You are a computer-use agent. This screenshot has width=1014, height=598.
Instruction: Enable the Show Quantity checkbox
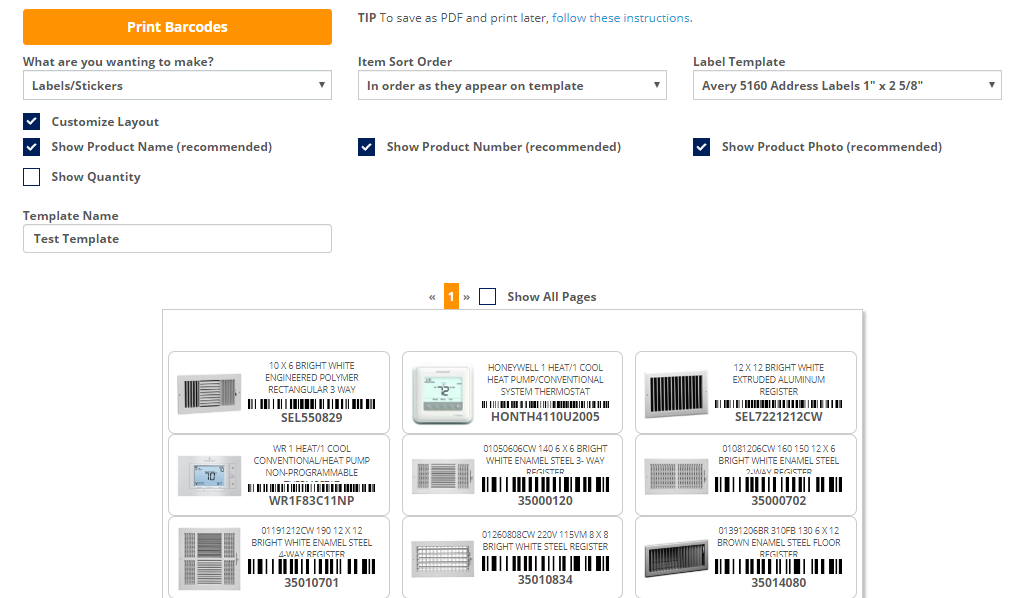(31, 176)
